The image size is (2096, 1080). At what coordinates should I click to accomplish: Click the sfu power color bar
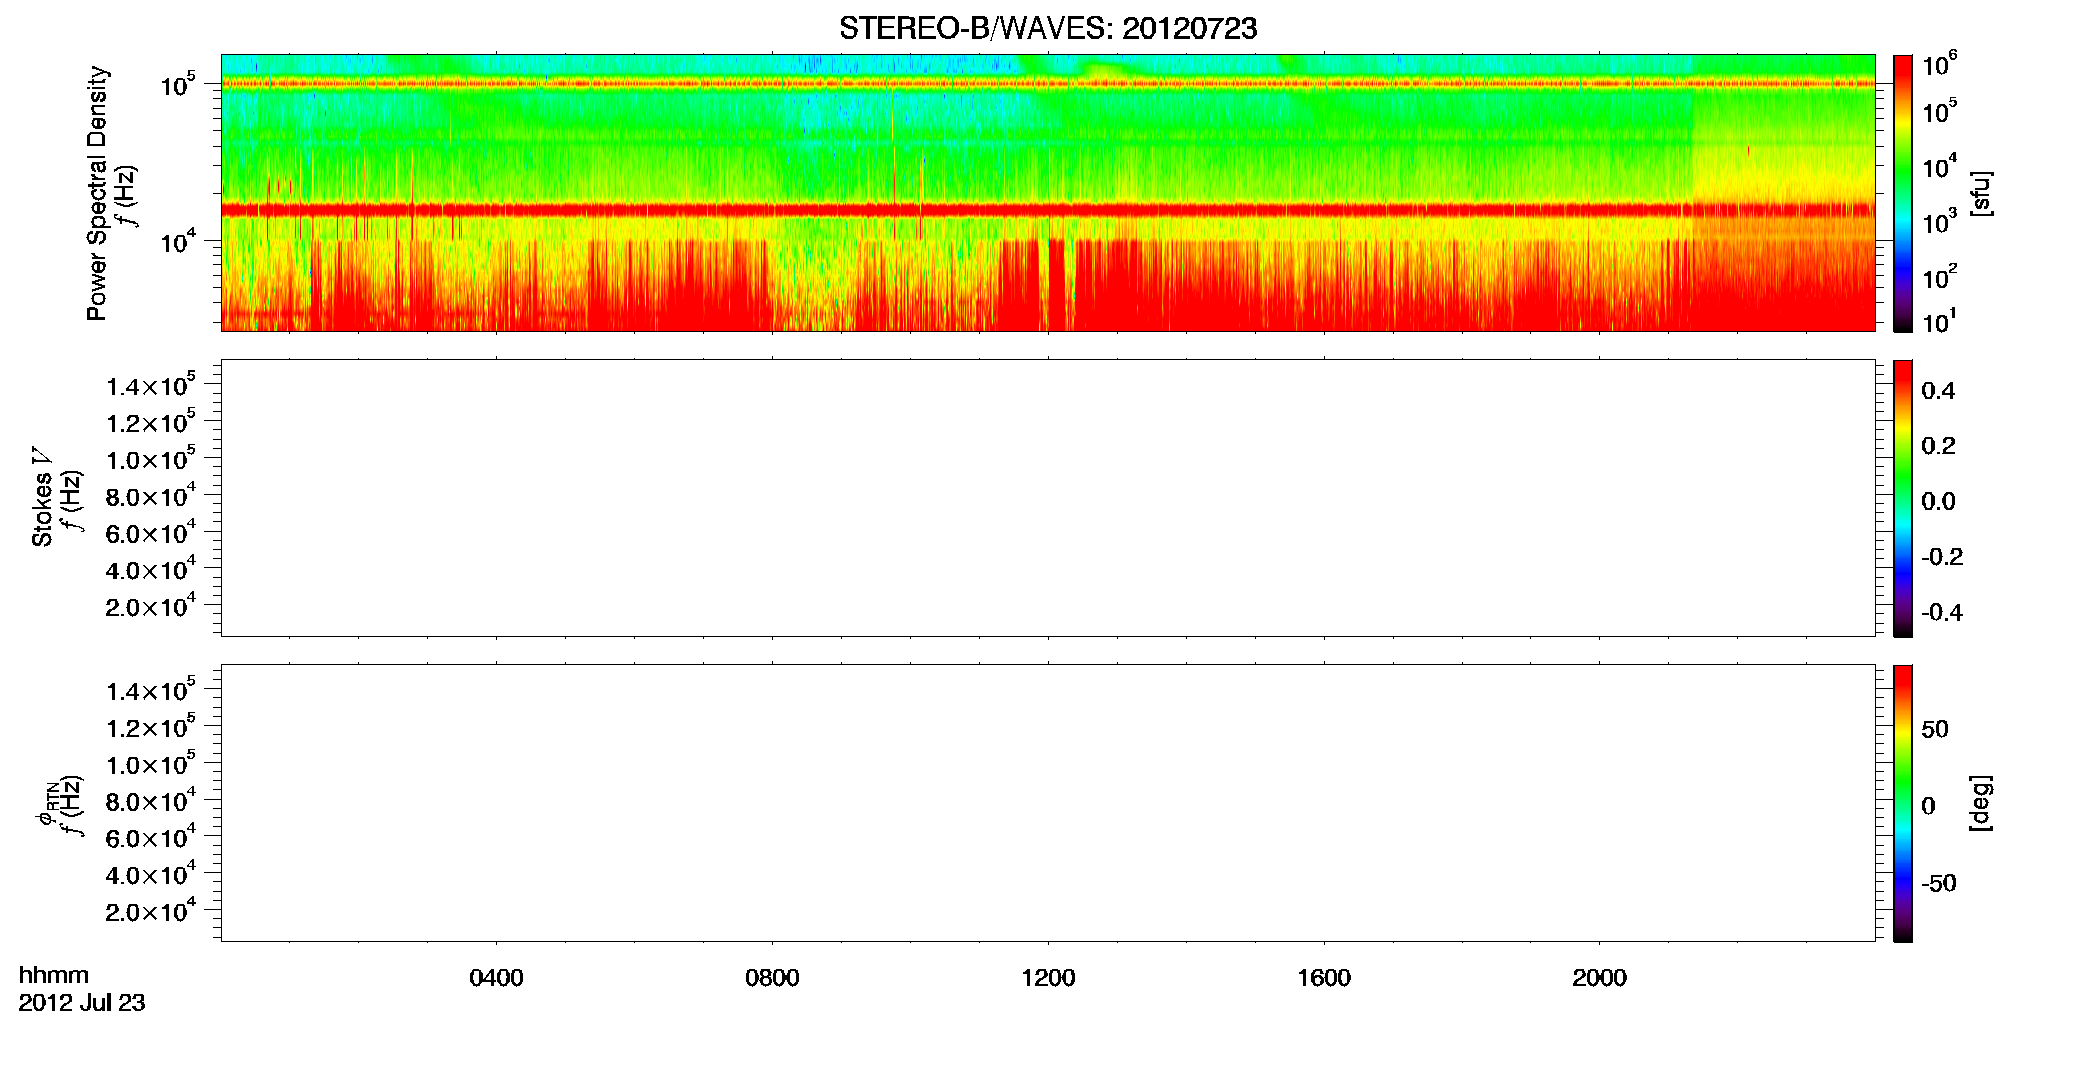pos(1902,193)
